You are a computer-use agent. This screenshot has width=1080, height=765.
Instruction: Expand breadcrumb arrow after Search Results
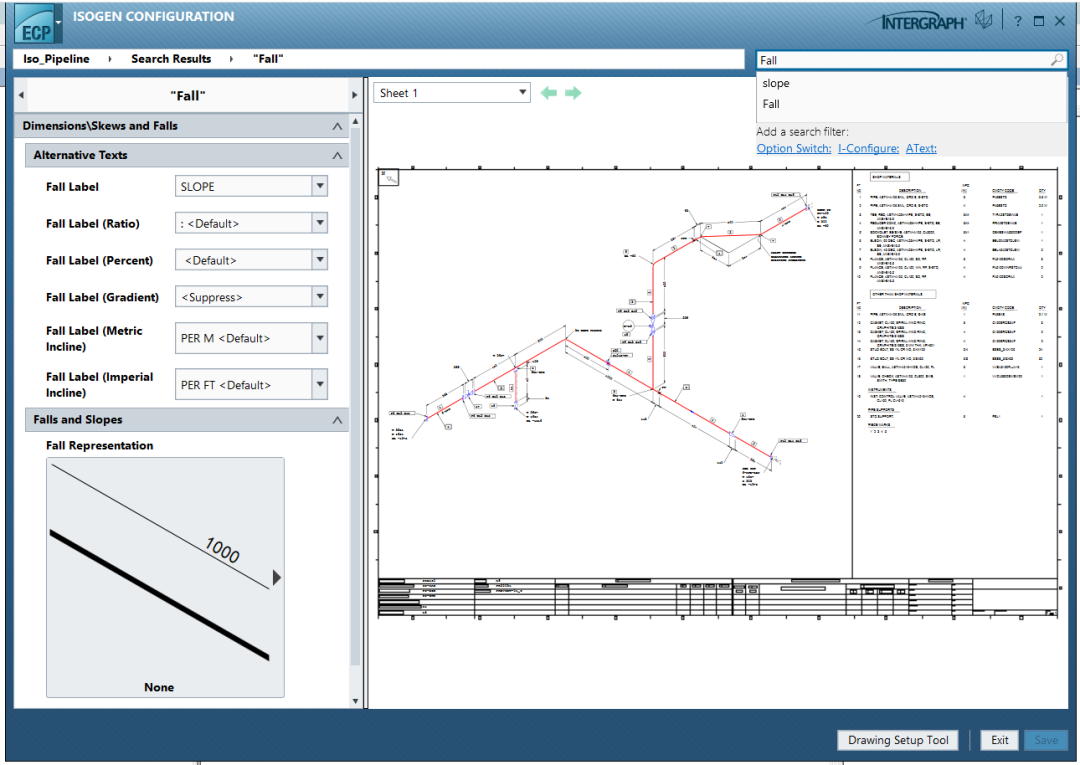point(231,59)
